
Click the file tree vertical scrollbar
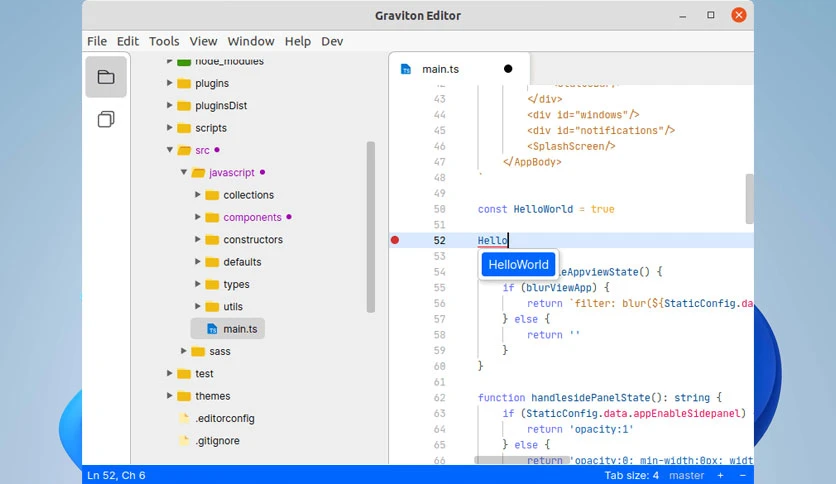(371, 227)
